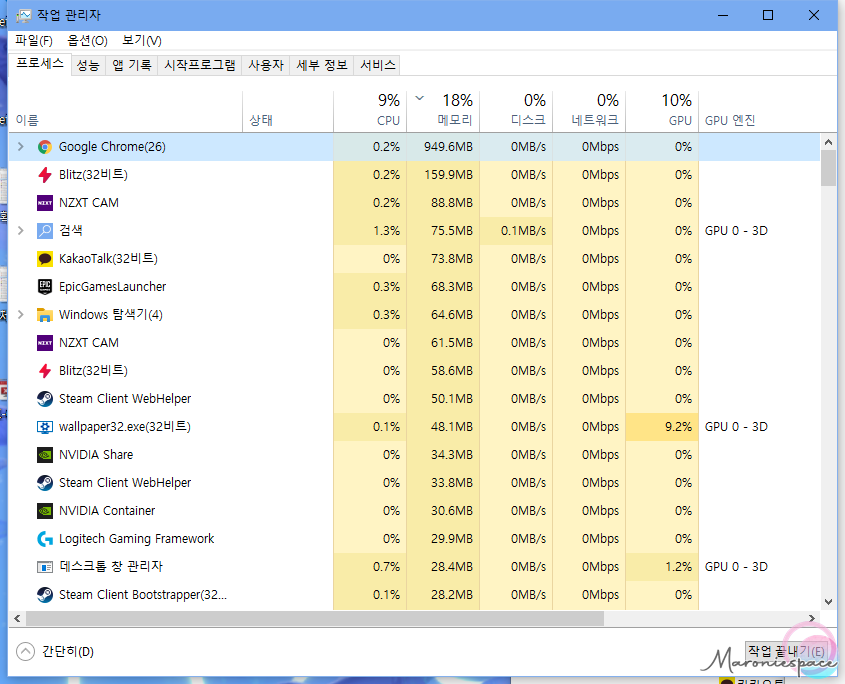Click the horizontal scrollbar left arrow
The height and width of the screenshot is (684, 845).
[17, 618]
